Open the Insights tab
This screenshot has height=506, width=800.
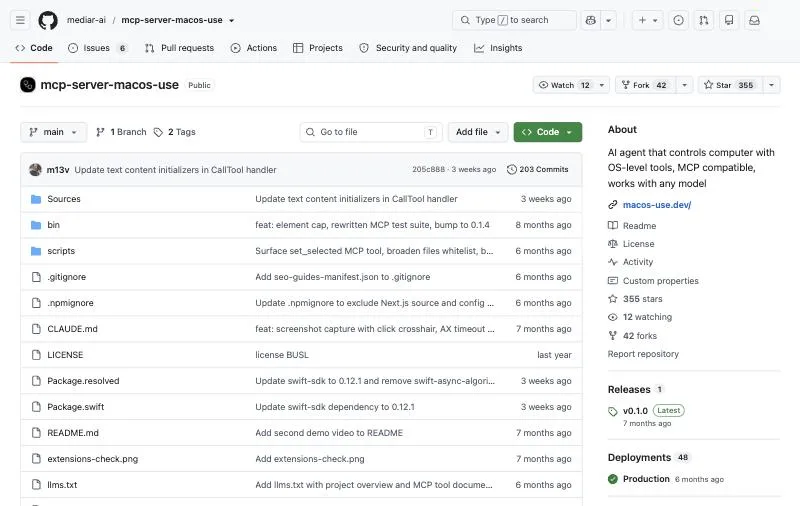click(498, 48)
